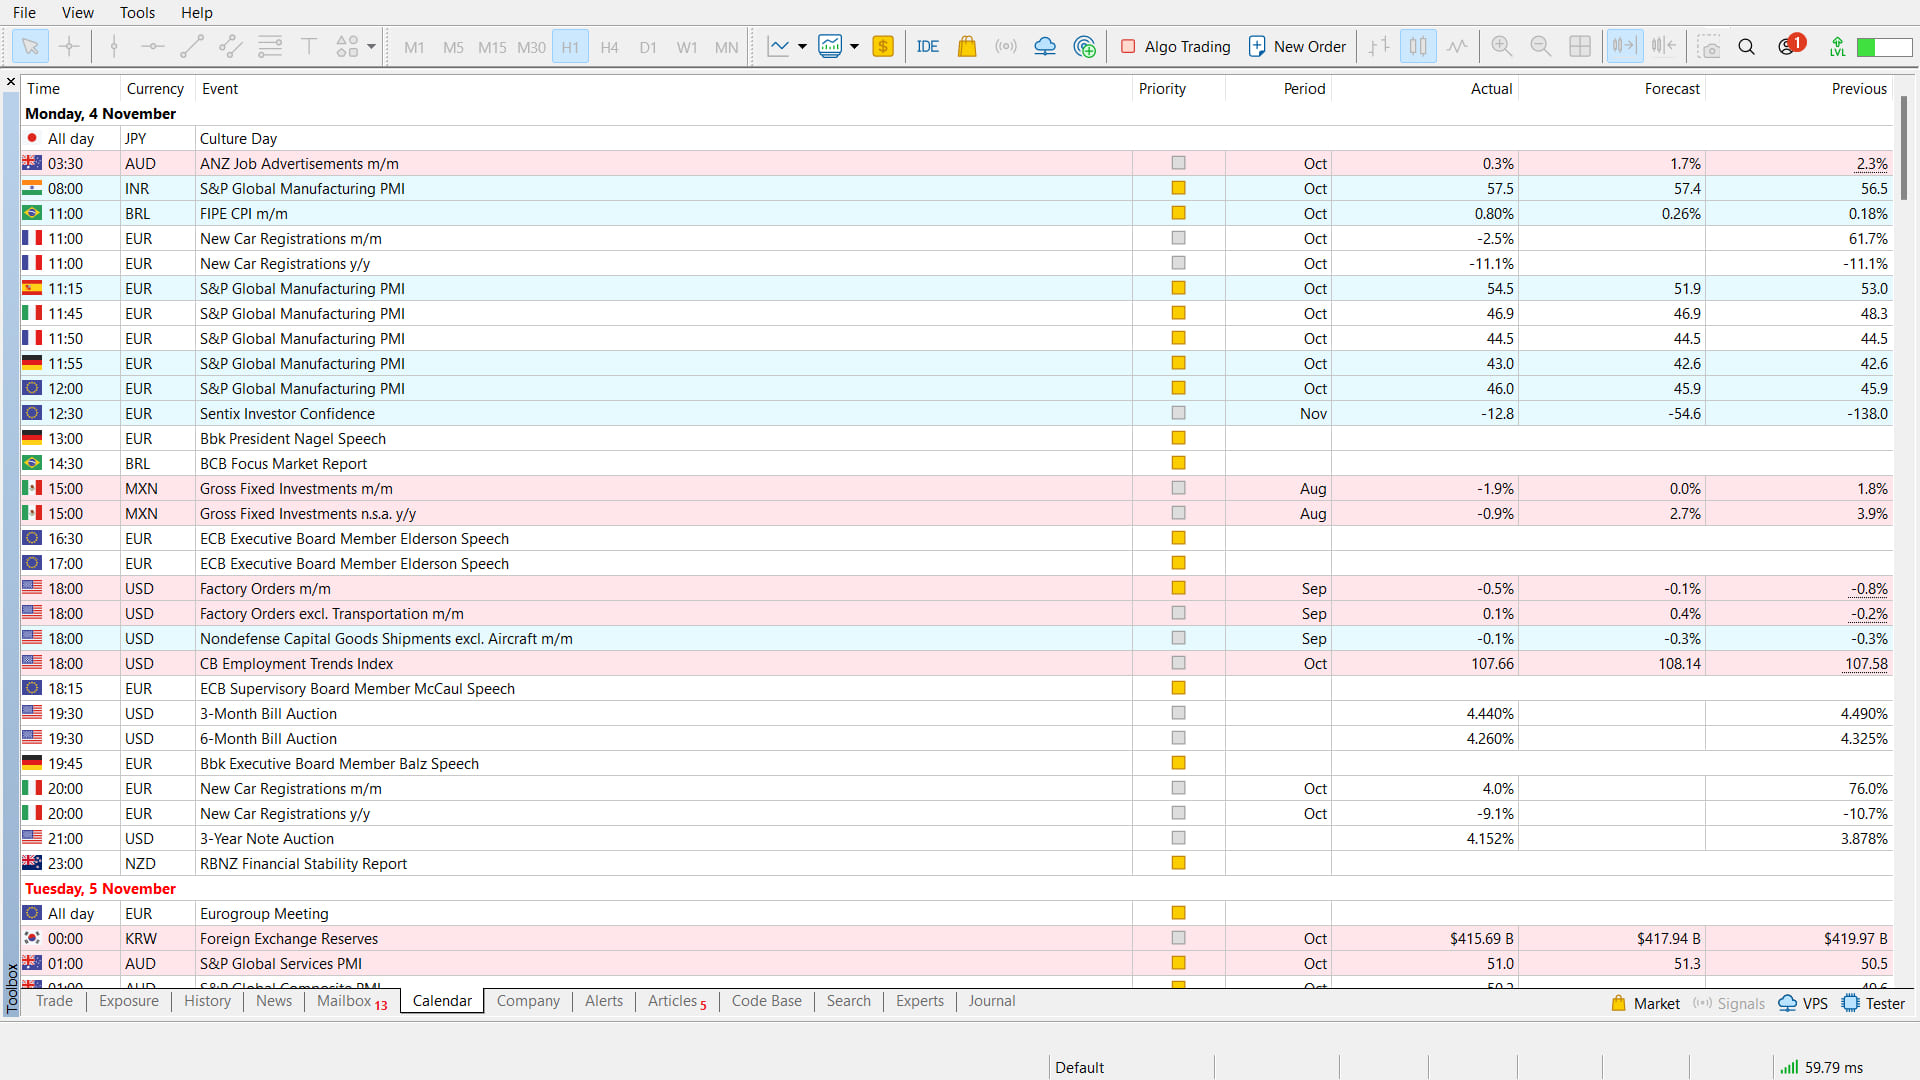The width and height of the screenshot is (1920, 1080).
Task: Open the search magnifier icon
Action: click(x=1747, y=46)
